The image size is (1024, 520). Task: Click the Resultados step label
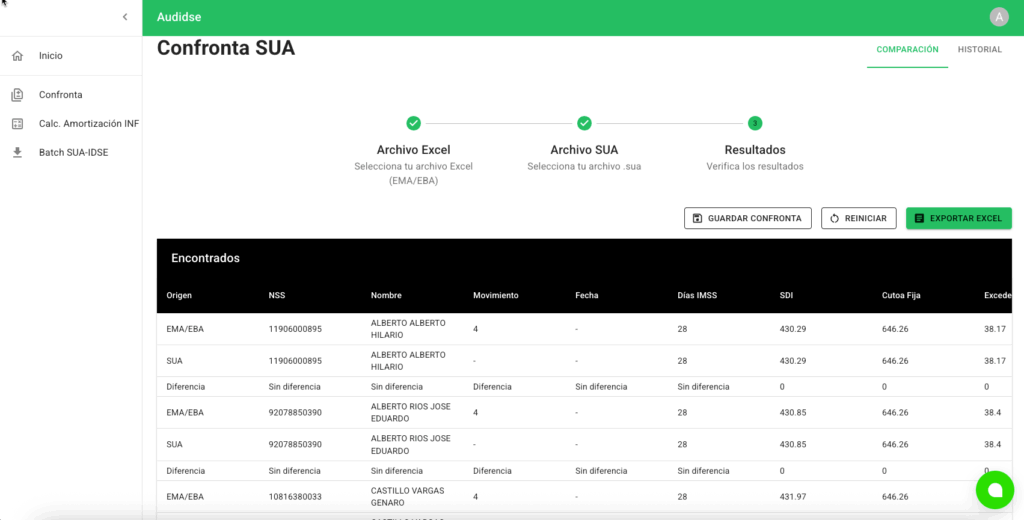point(755,150)
